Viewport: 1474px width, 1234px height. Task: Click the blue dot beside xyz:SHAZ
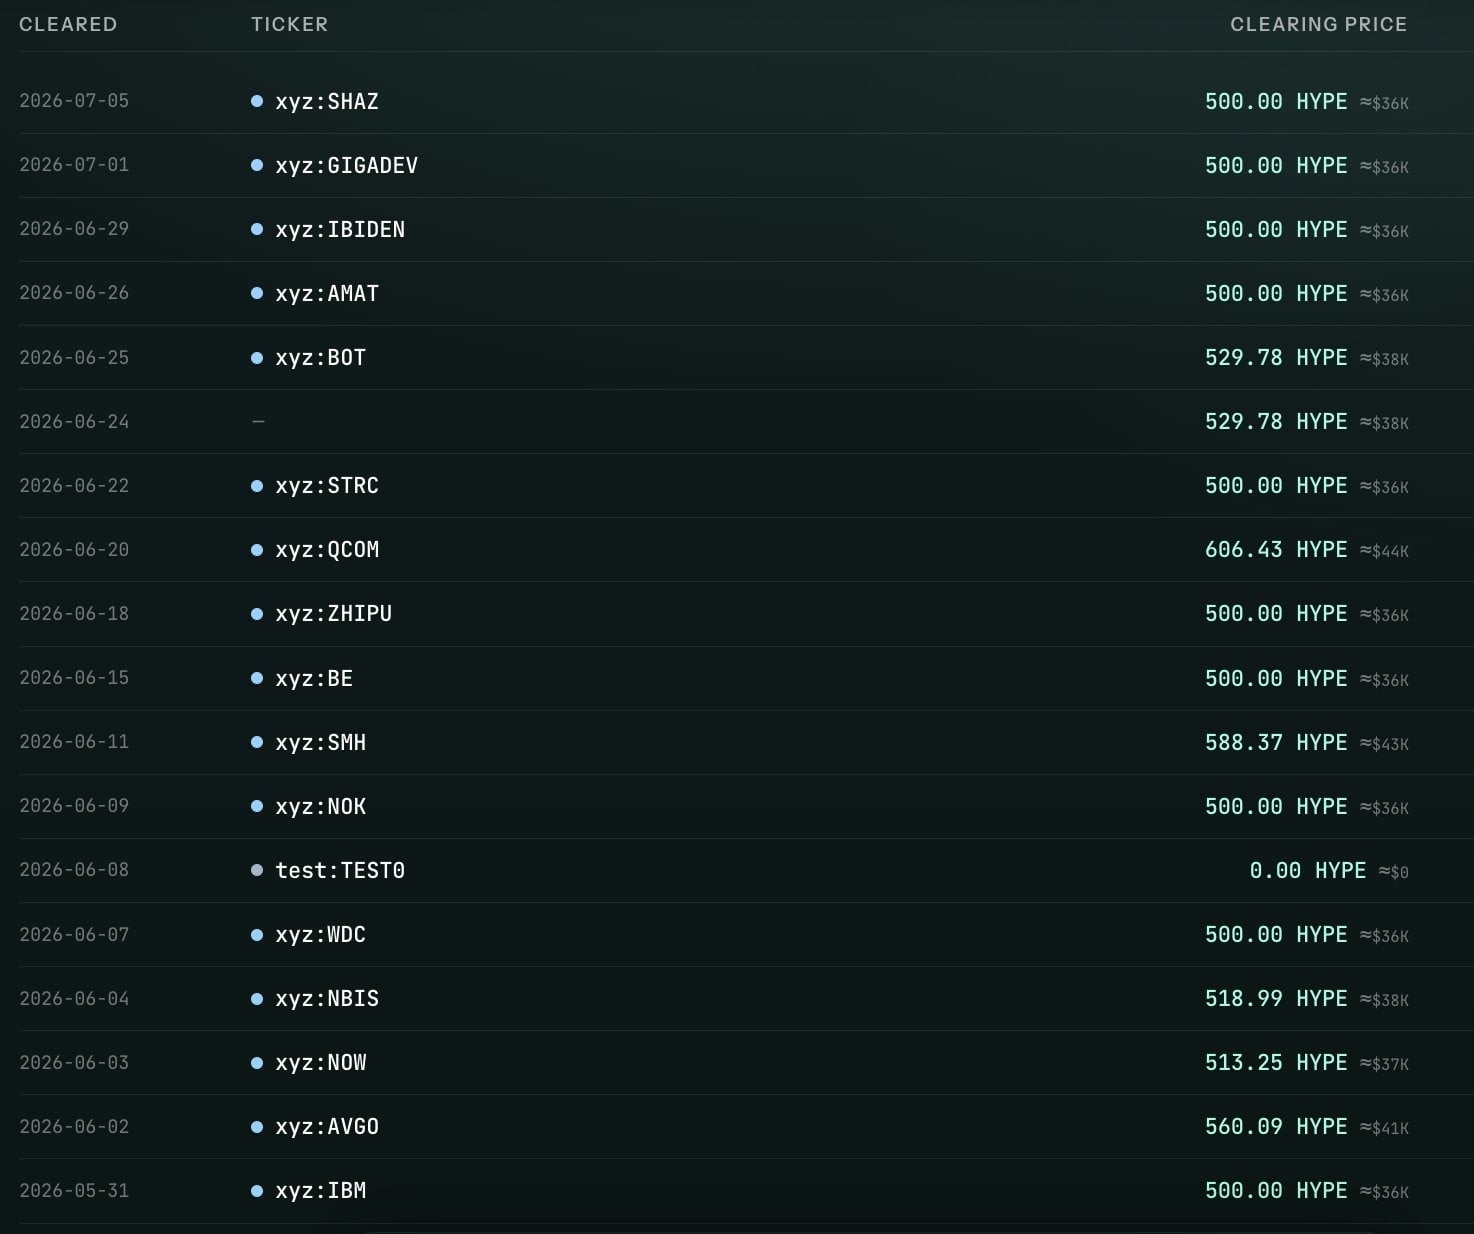click(x=257, y=101)
